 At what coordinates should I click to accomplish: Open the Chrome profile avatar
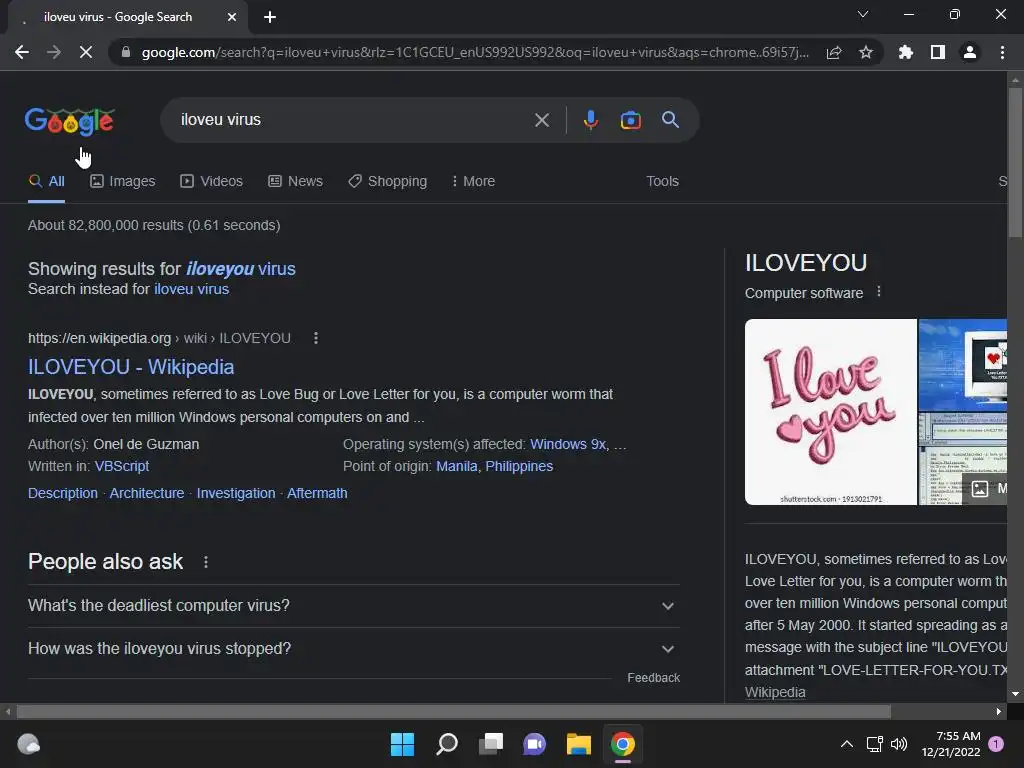click(970, 52)
